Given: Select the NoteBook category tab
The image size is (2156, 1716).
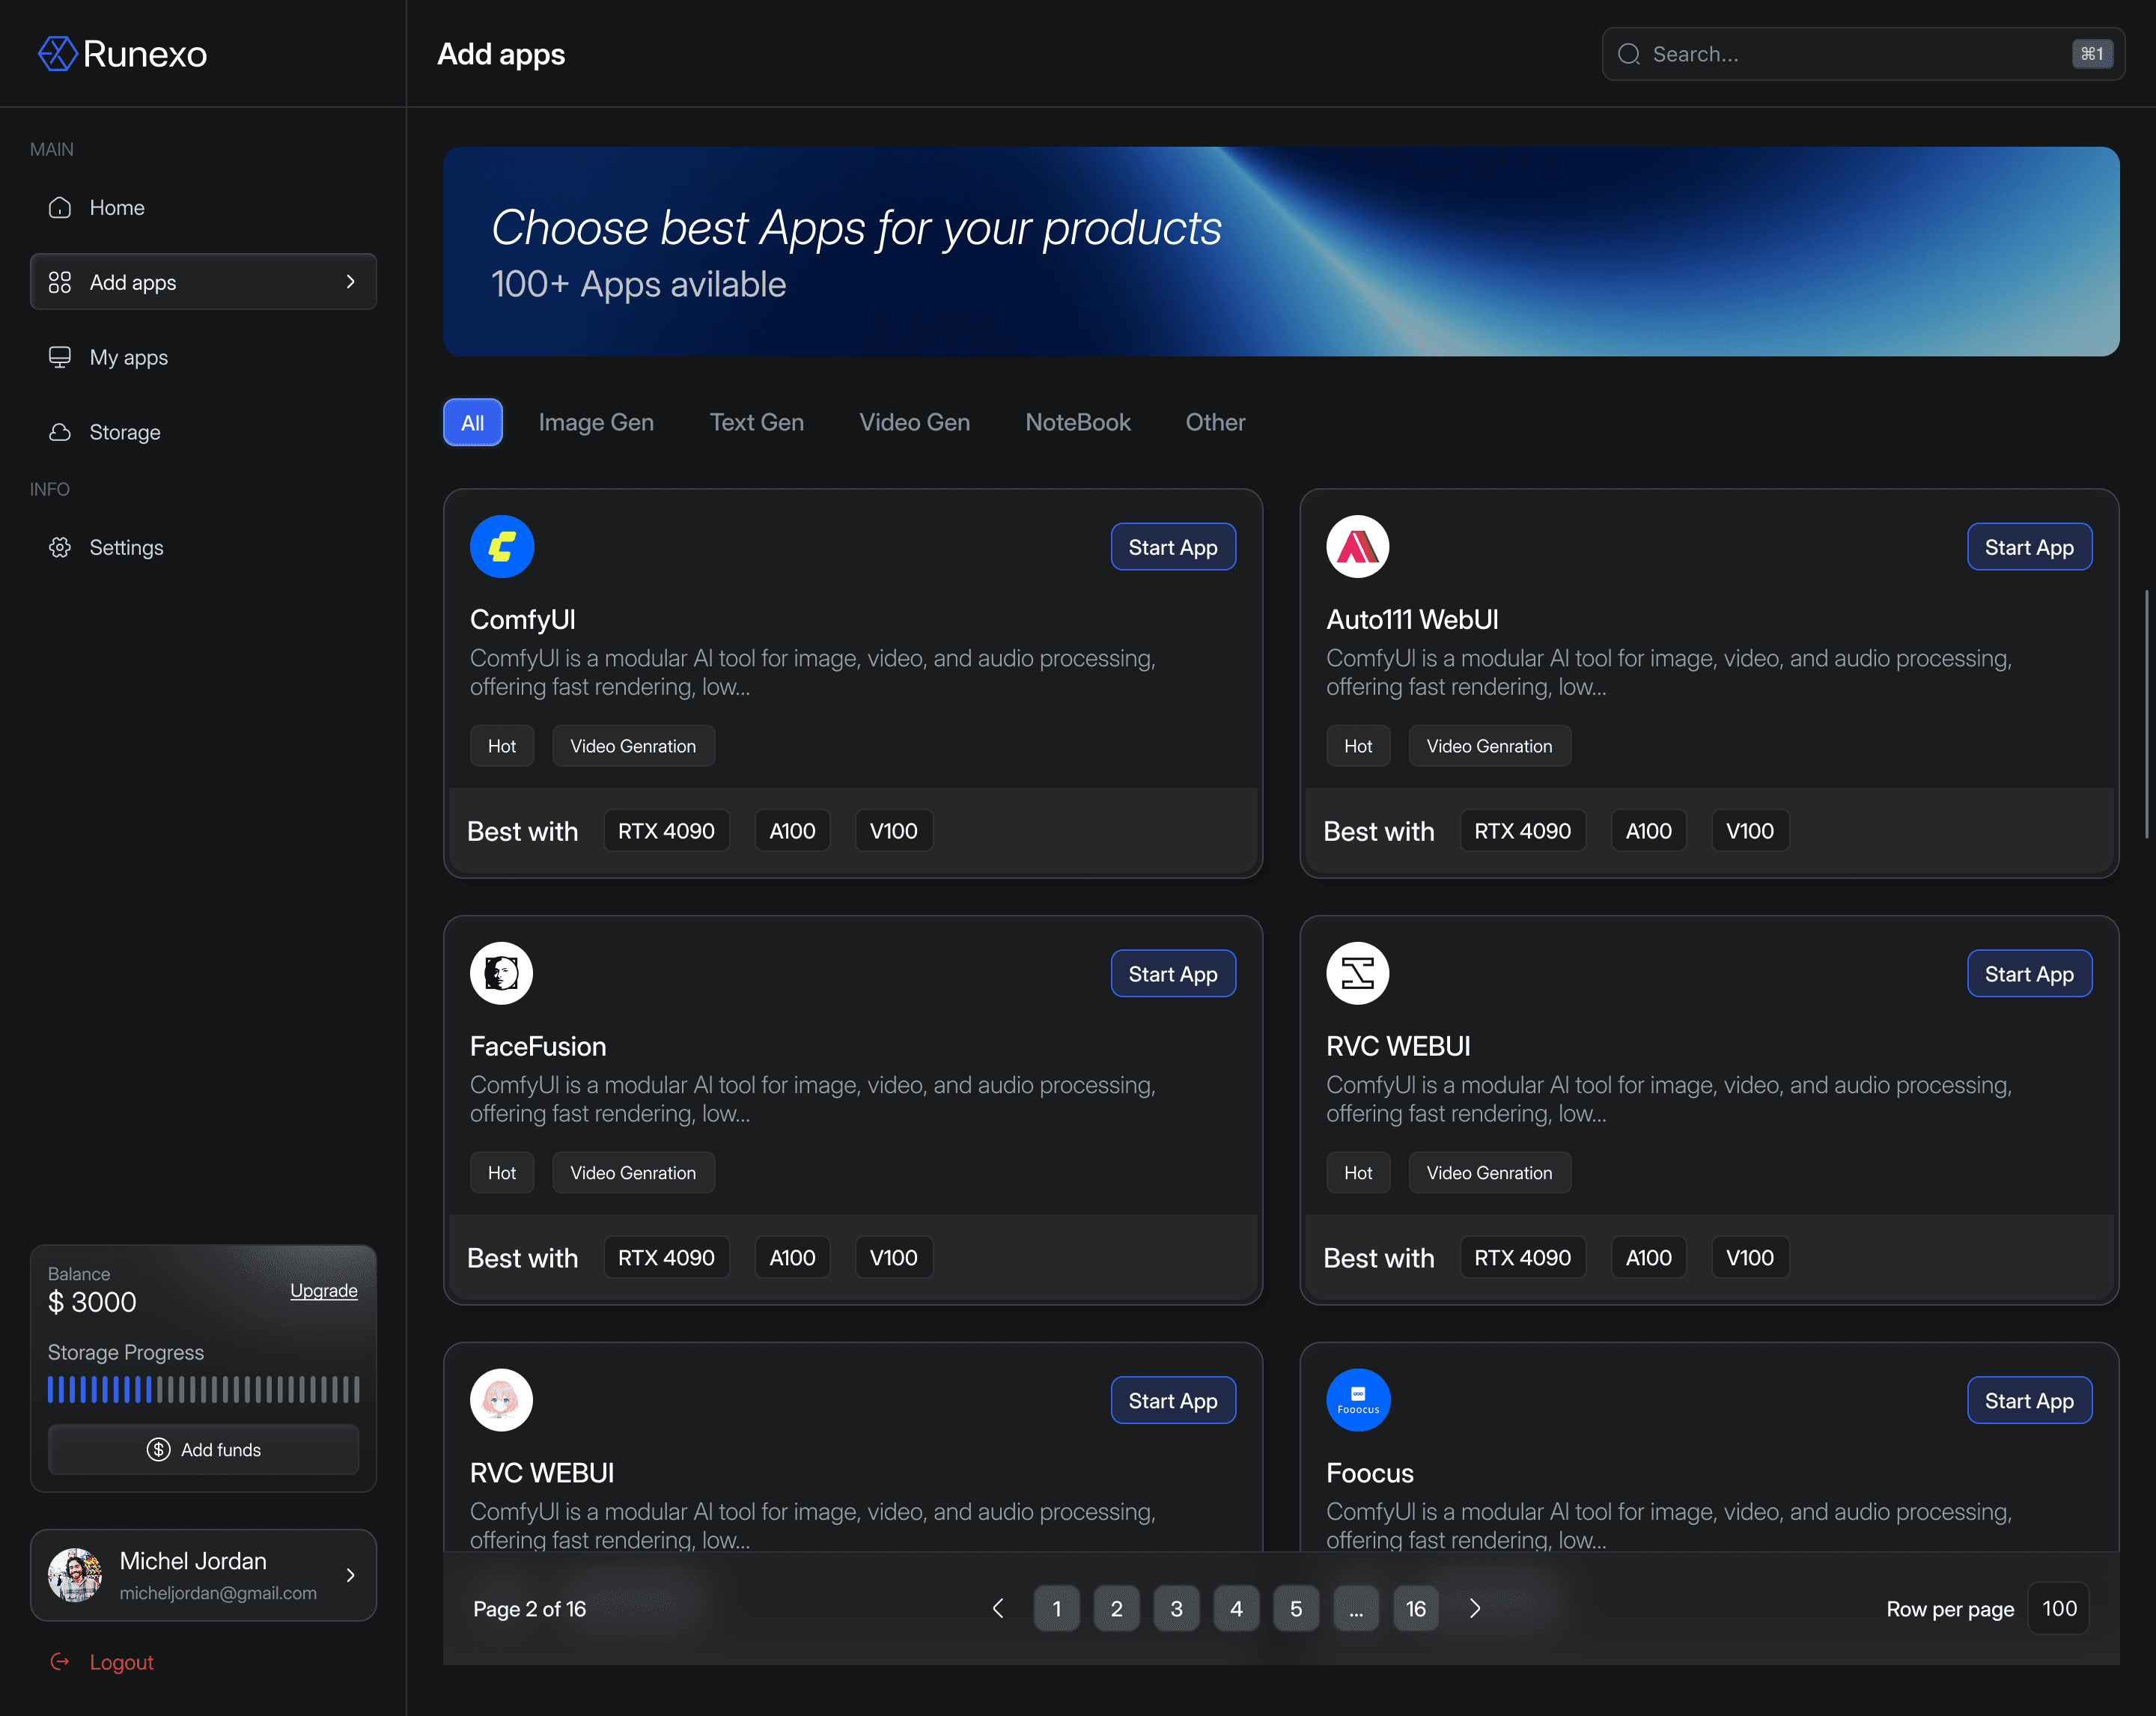Looking at the screenshot, I should pos(1077,422).
